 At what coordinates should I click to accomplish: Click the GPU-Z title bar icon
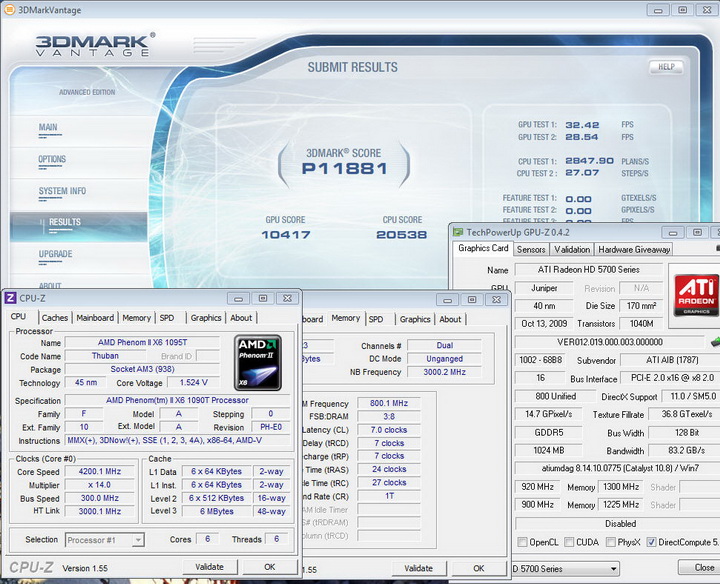(x=458, y=232)
